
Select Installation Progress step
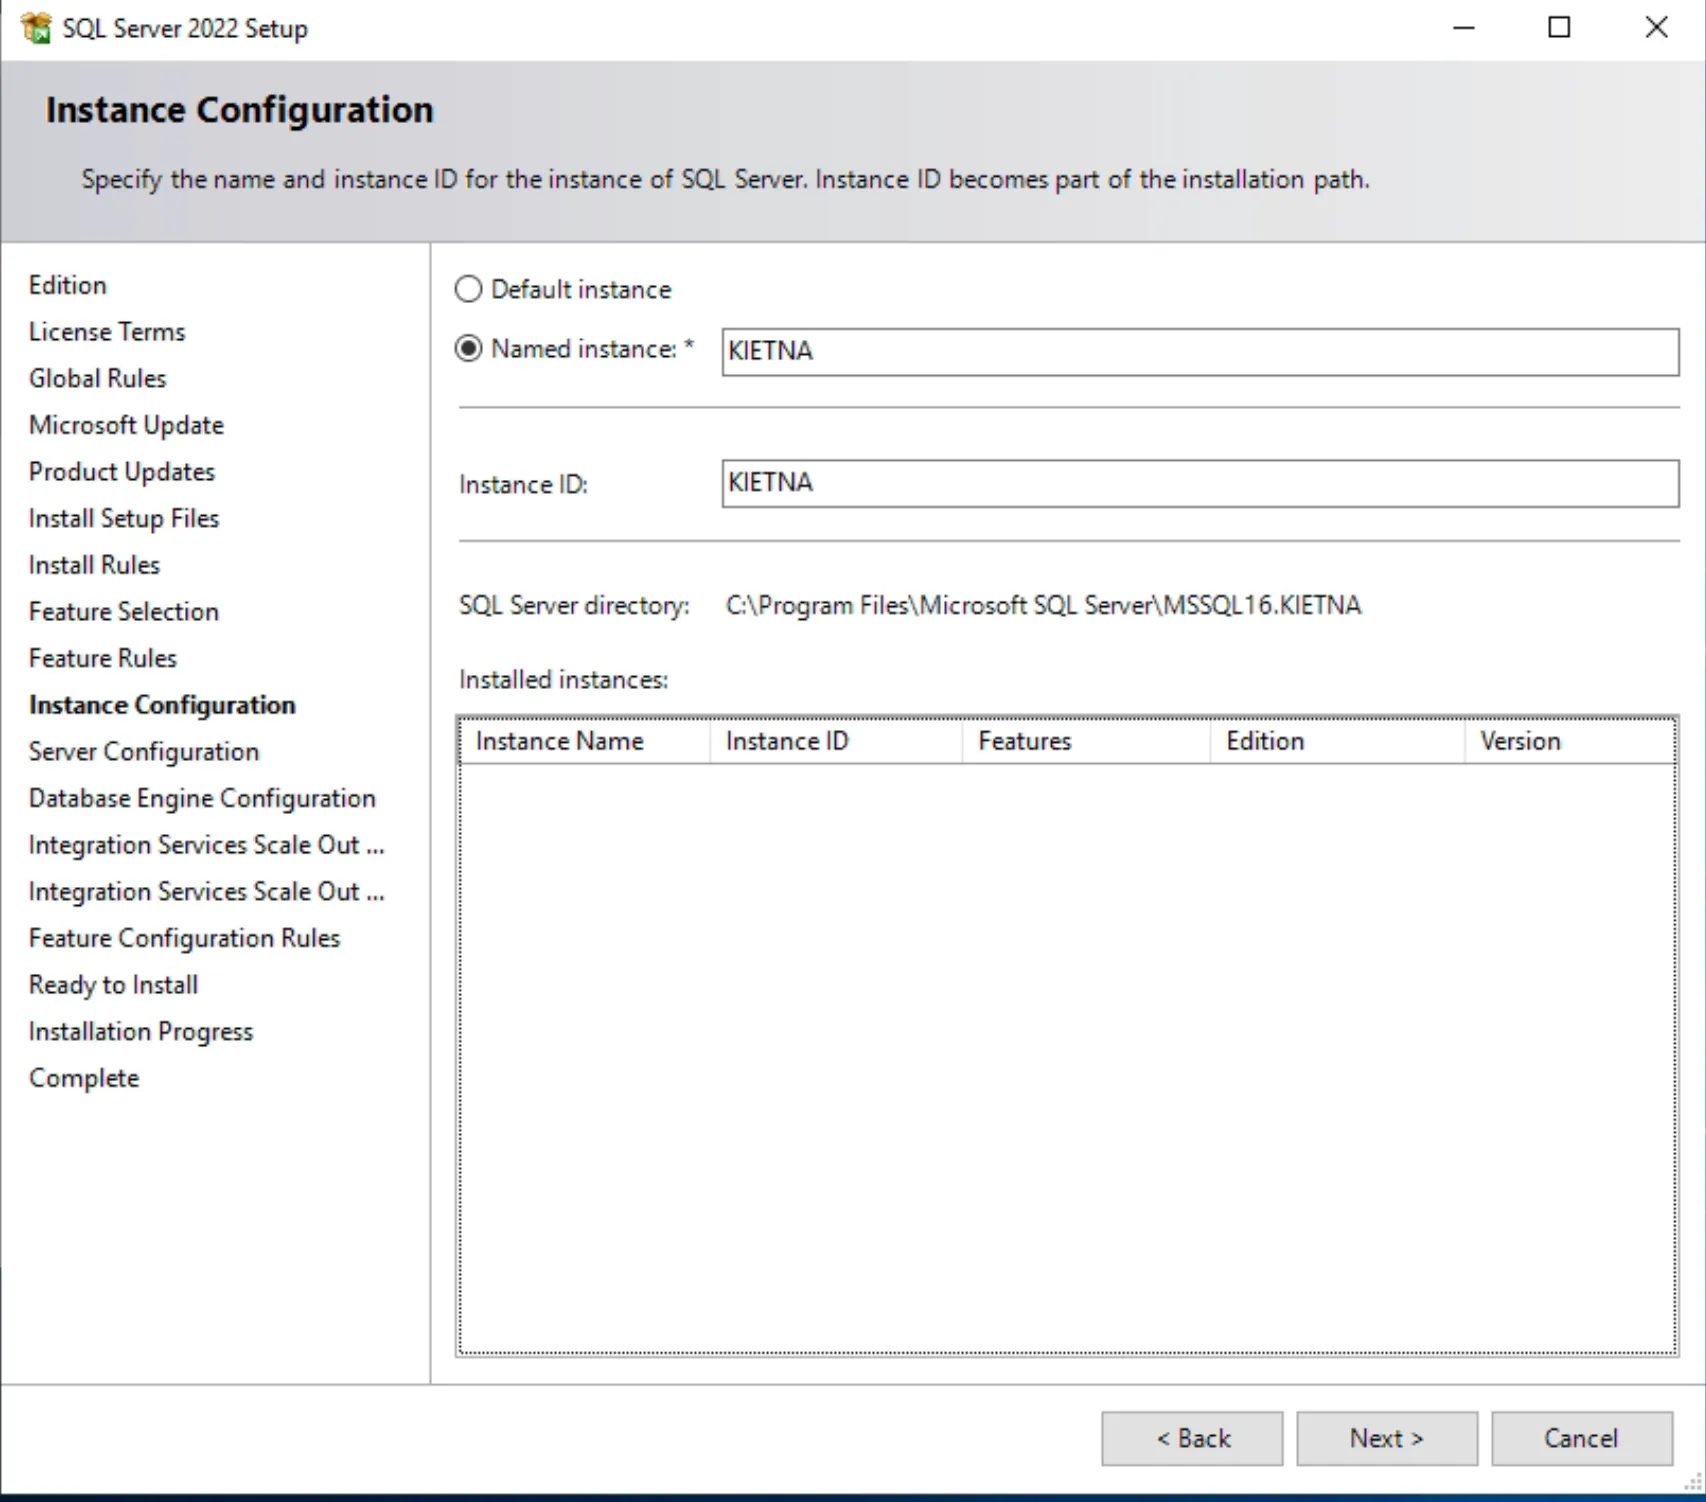141,1032
